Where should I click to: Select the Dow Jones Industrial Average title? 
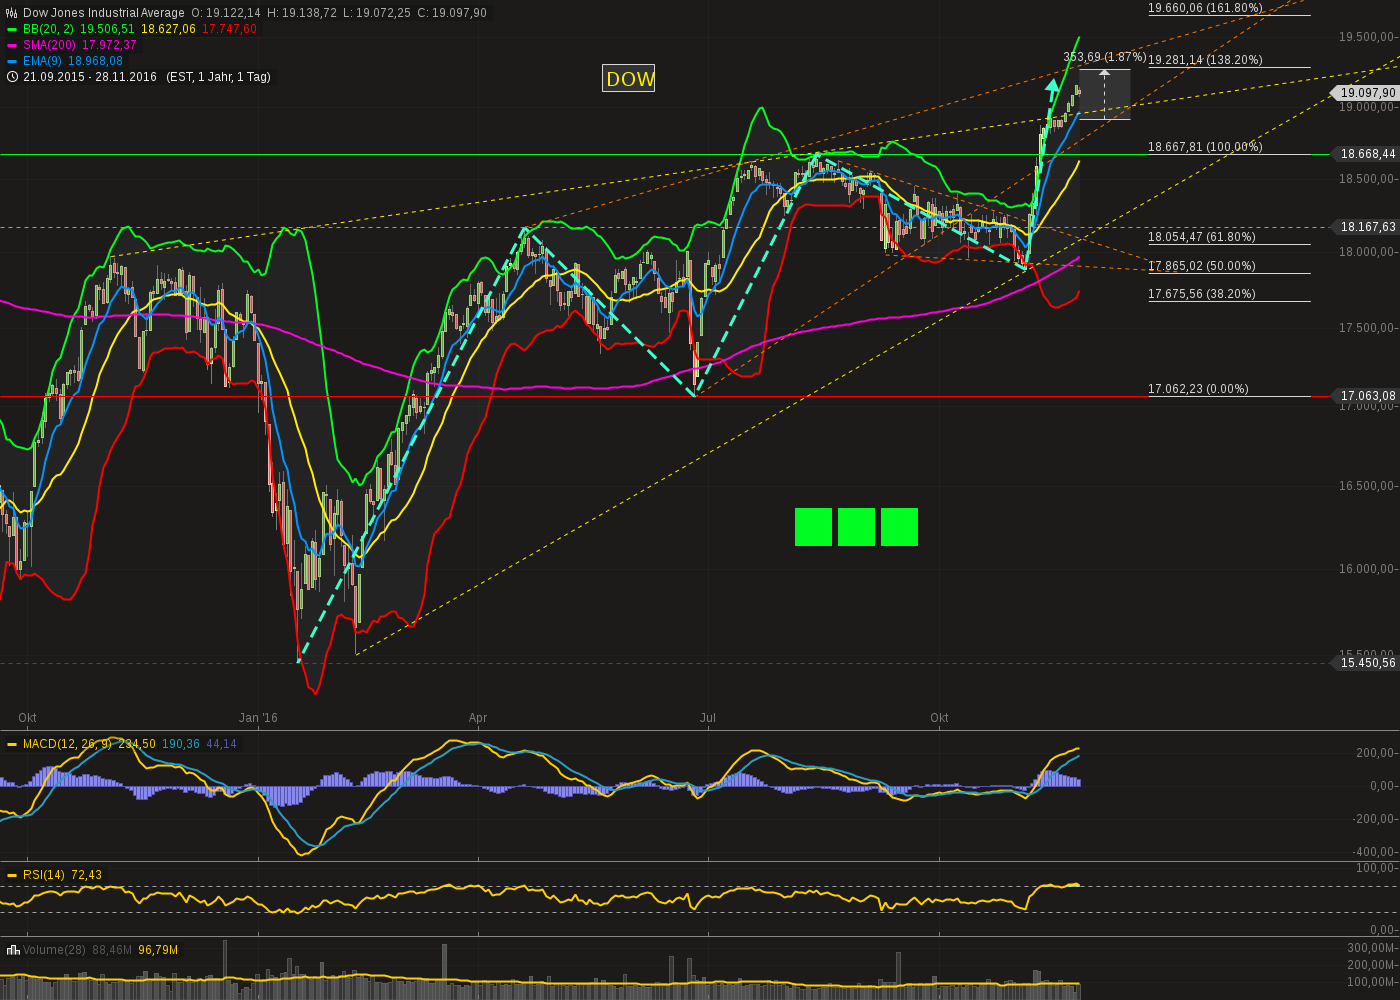click(x=104, y=13)
